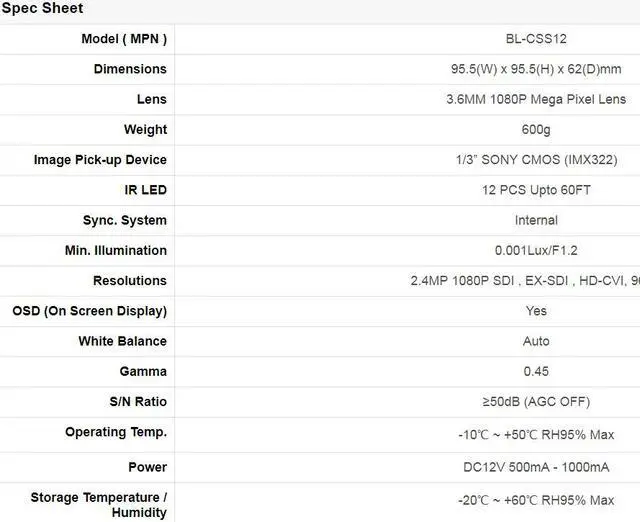The image size is (640, 522).
Task: Select the 12 PCS Upto 60FT value
Action: click(x=536, y=190)
